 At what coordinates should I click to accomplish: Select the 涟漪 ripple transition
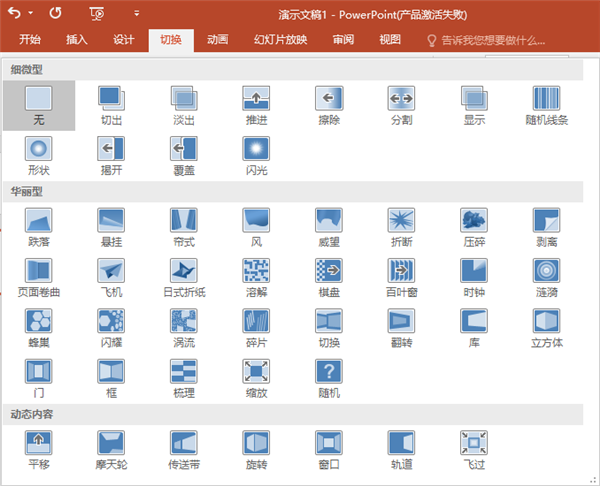[546, 278]
